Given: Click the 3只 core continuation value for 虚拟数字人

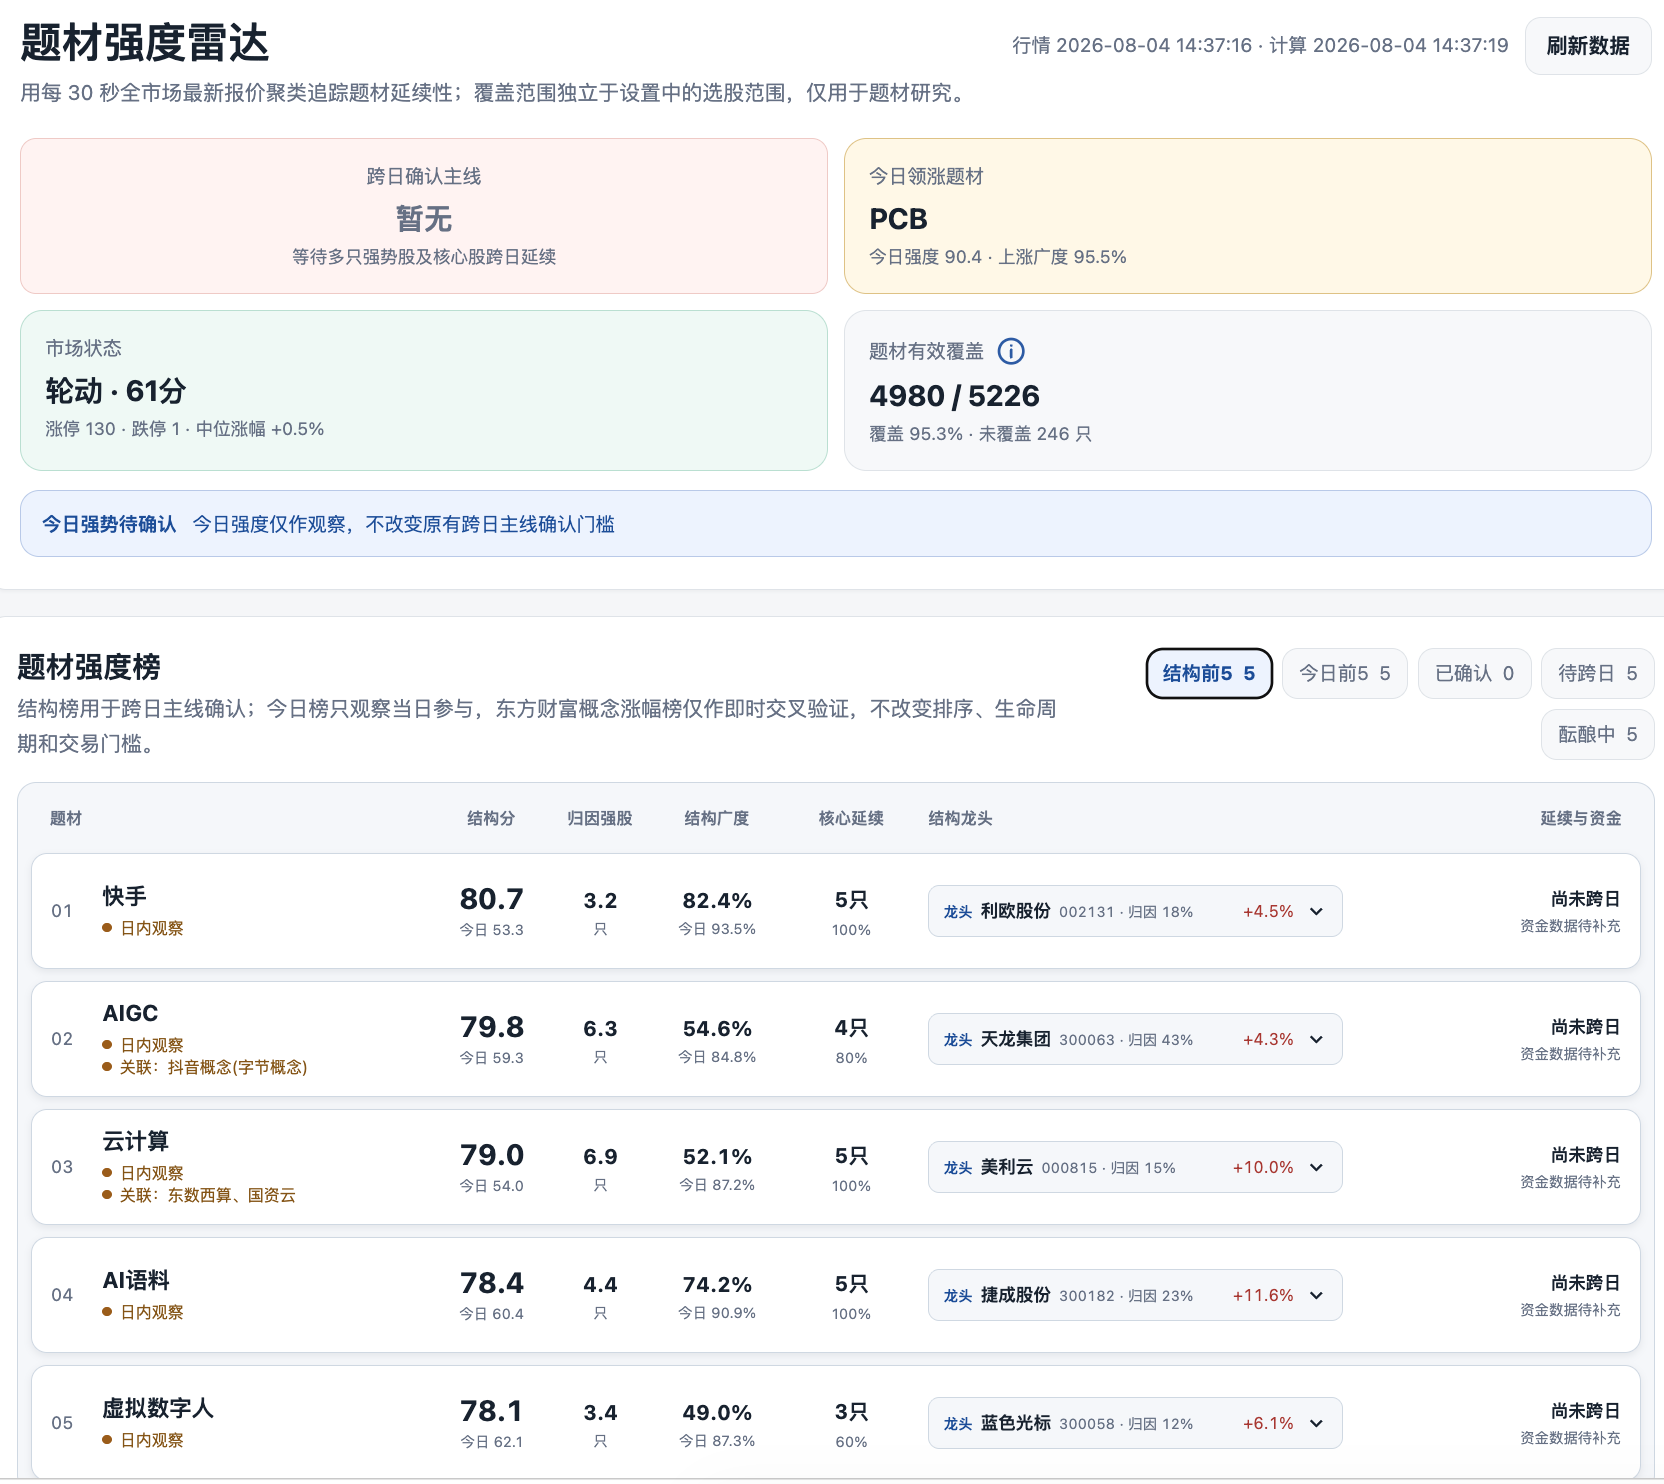Looking at the screenshot, I should coord(851,1412).
